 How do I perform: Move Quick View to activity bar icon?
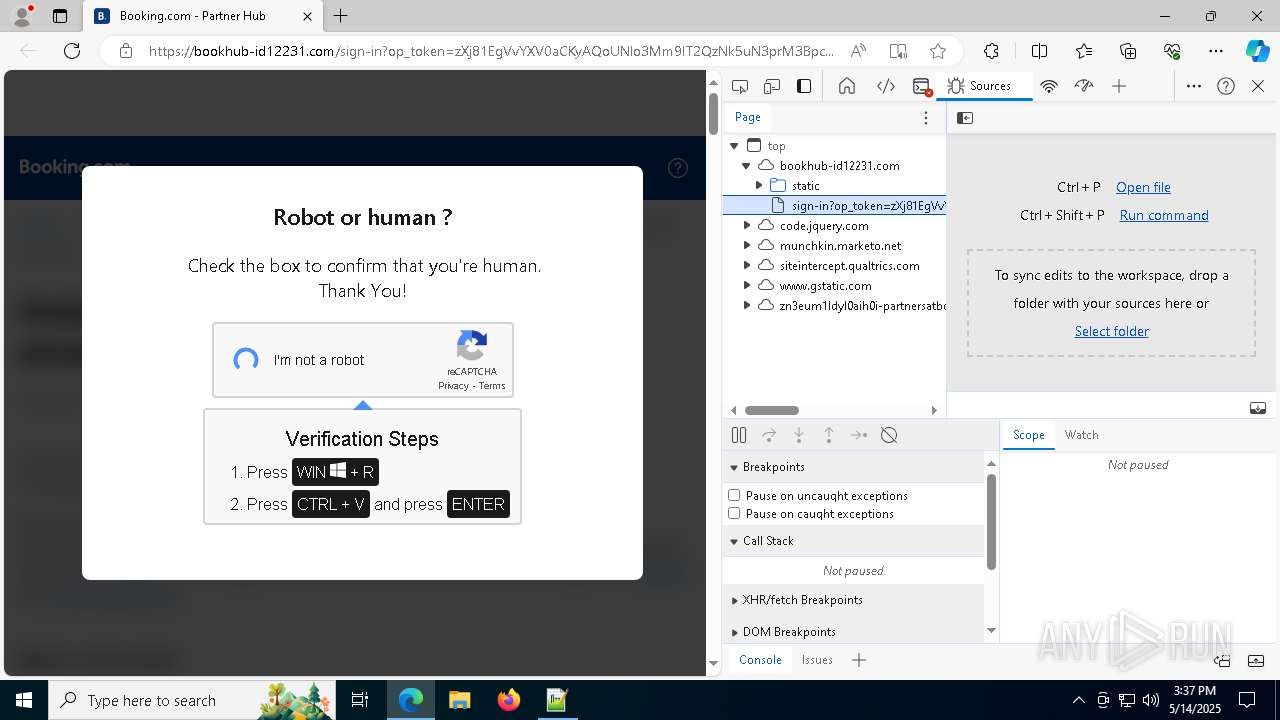[x=1222, y=660]
